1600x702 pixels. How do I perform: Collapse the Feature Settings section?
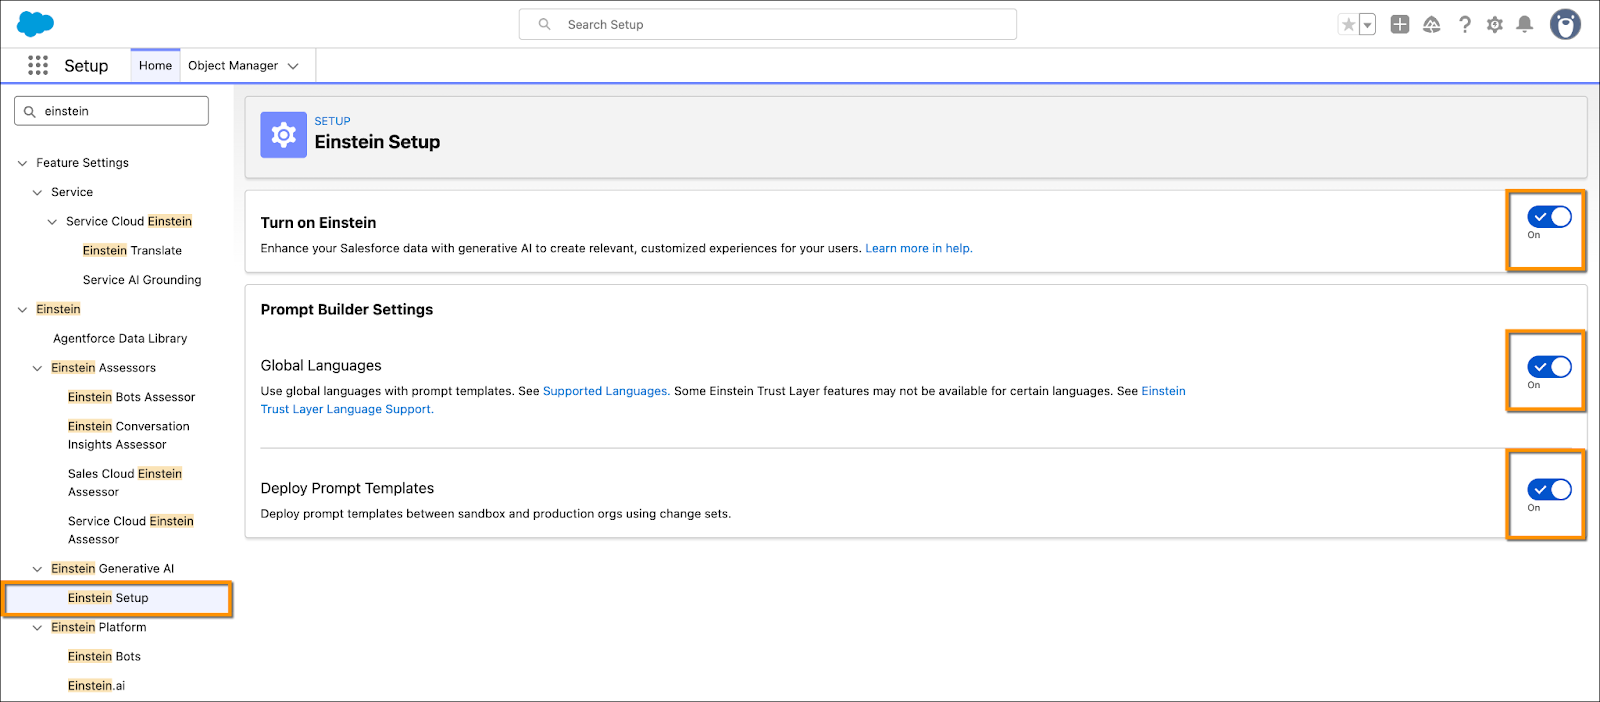pyautogui.click(x=22, y=163)
